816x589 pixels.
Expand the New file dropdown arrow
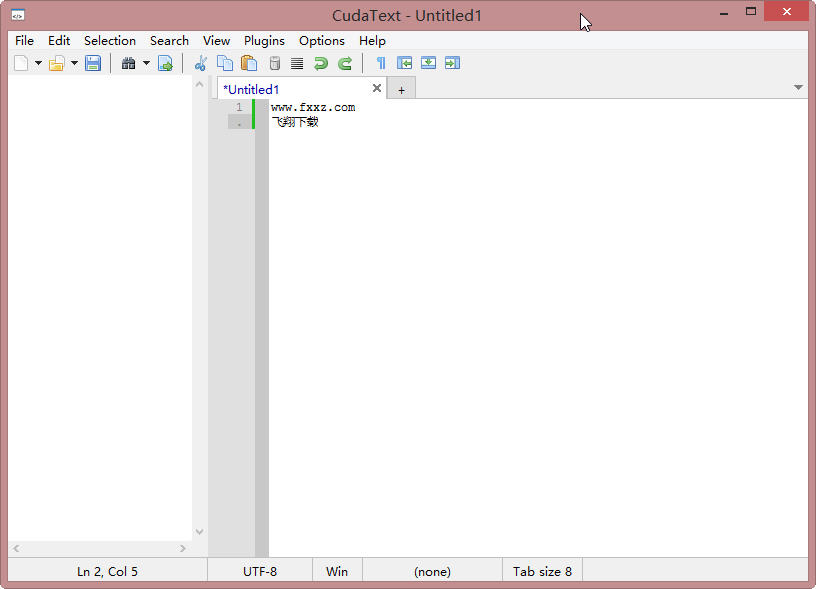(39, 63)
